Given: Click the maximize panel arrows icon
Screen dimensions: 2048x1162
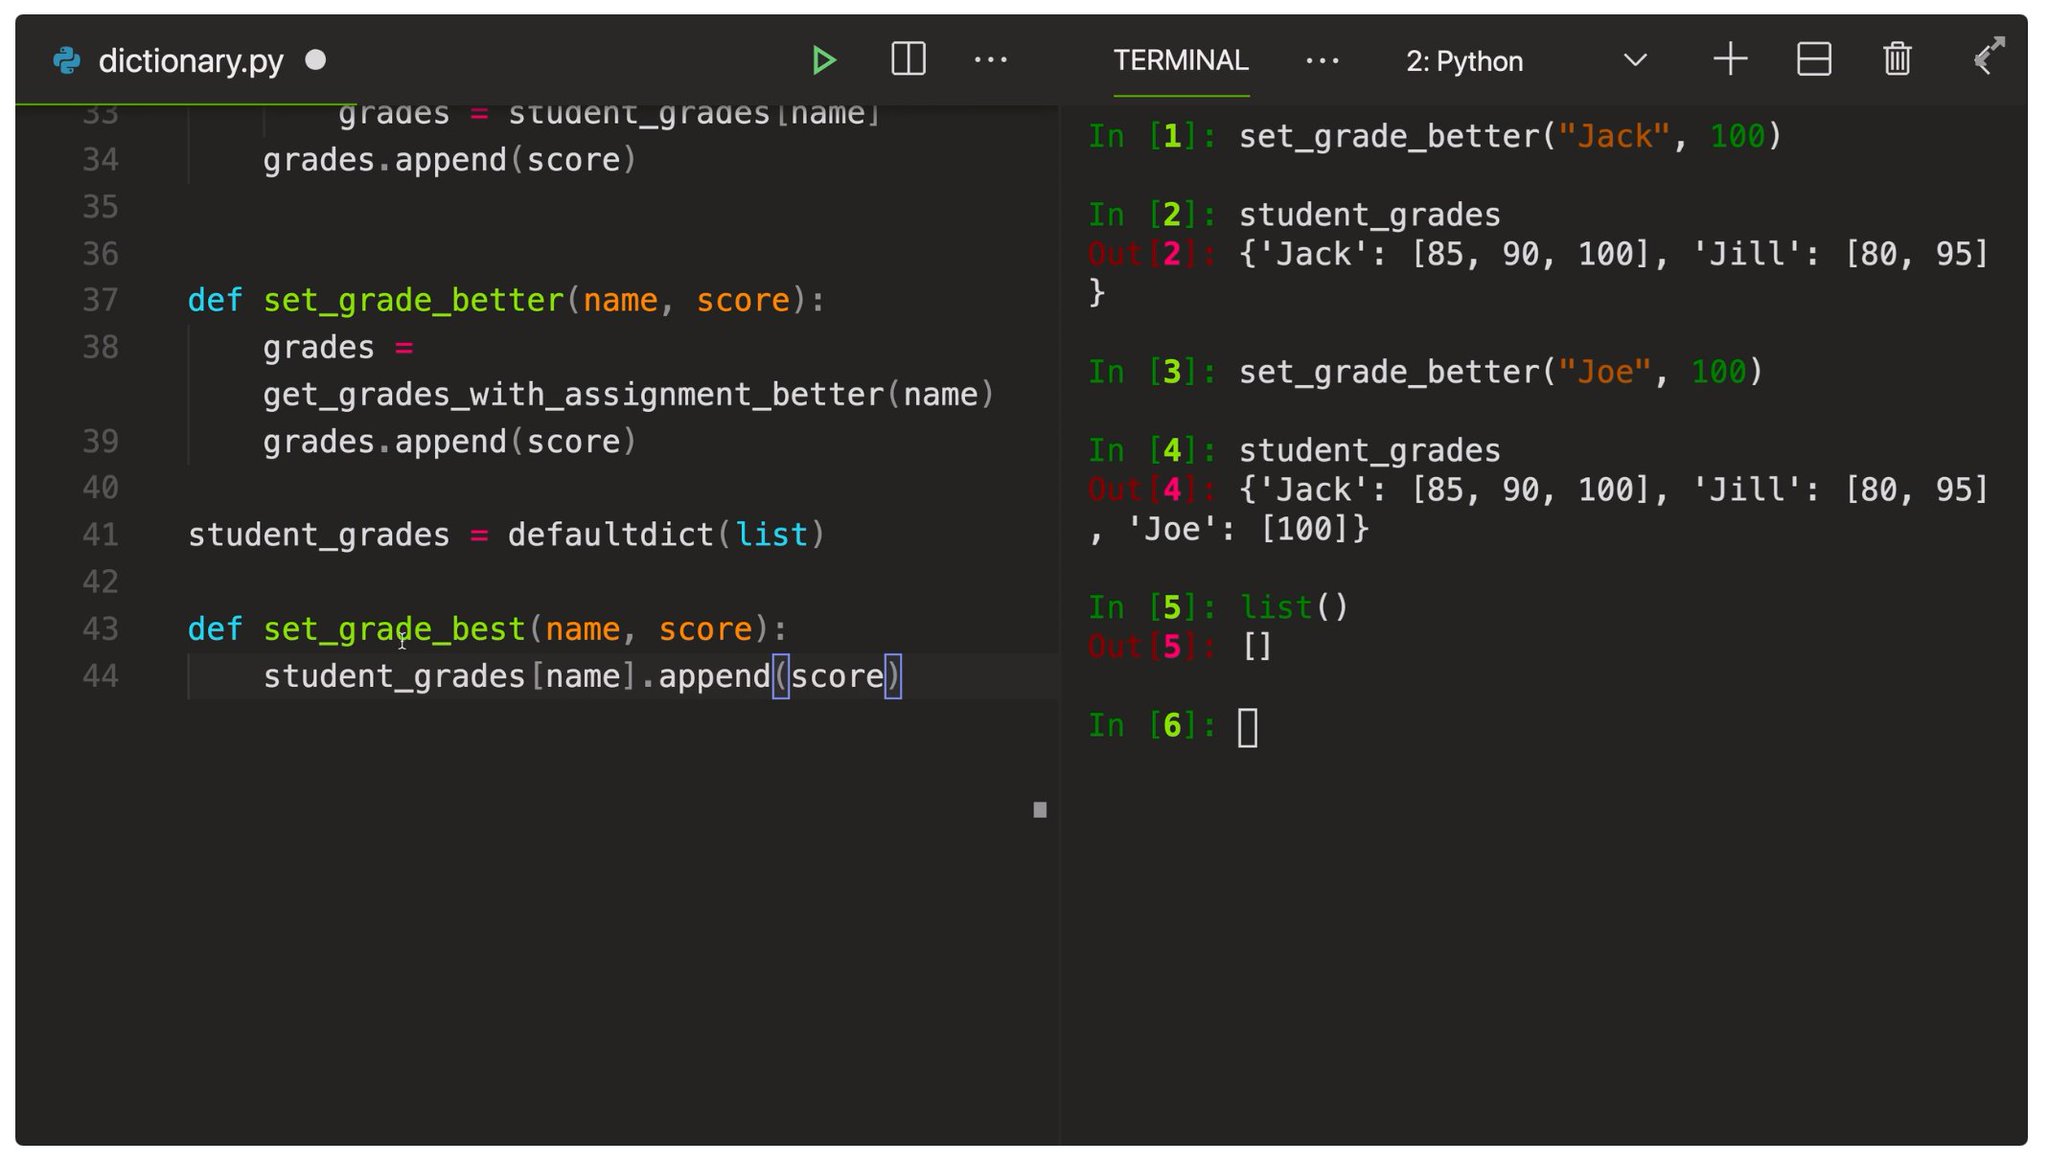Looking at the screenshot, I should click(x=1988, y=56).
